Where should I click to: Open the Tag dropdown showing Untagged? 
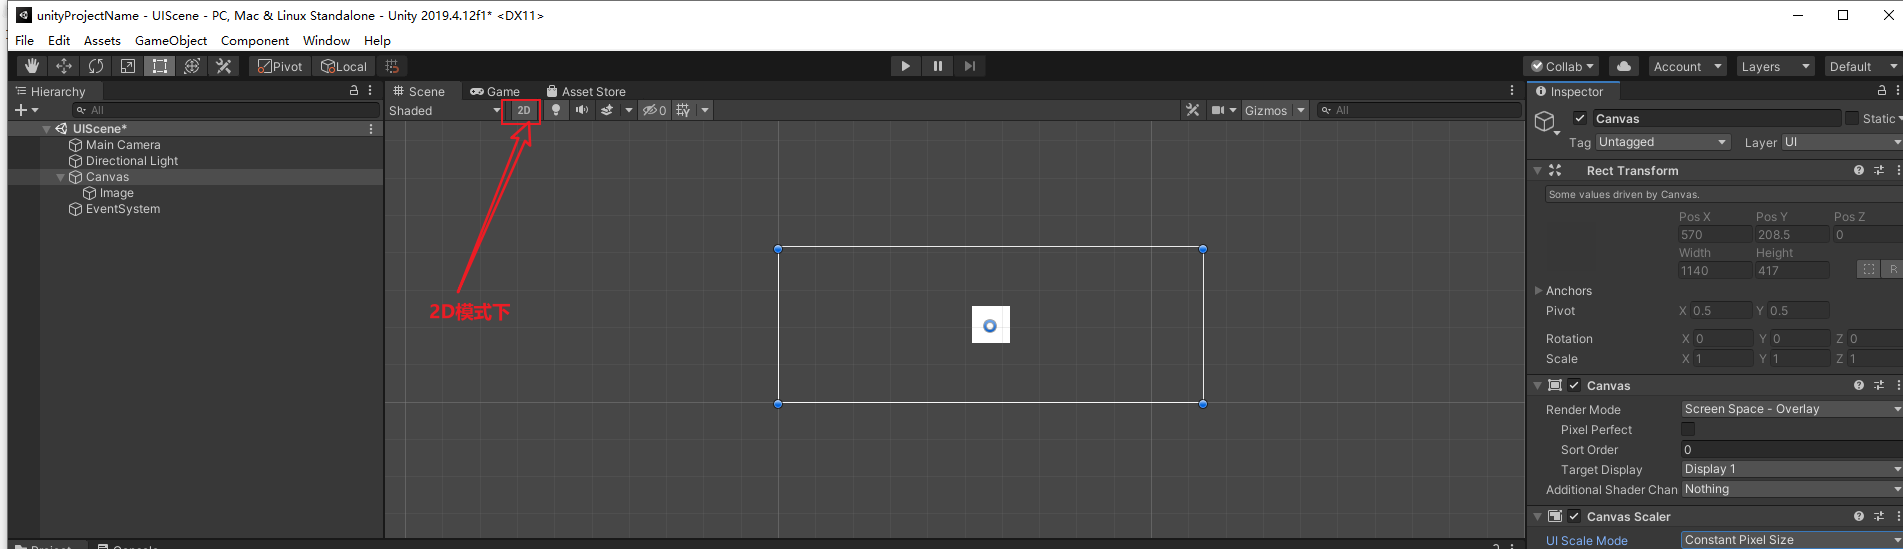pos(1662,142)
